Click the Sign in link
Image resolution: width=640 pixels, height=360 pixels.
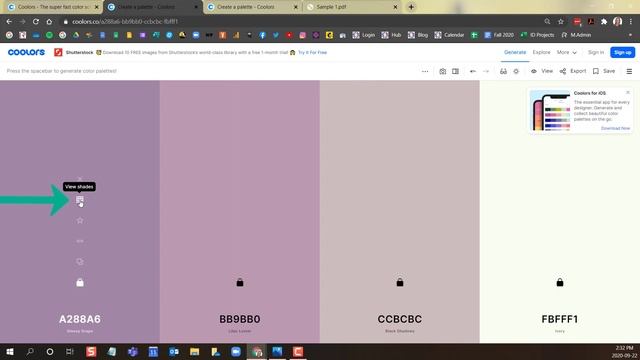coord(596,52)
